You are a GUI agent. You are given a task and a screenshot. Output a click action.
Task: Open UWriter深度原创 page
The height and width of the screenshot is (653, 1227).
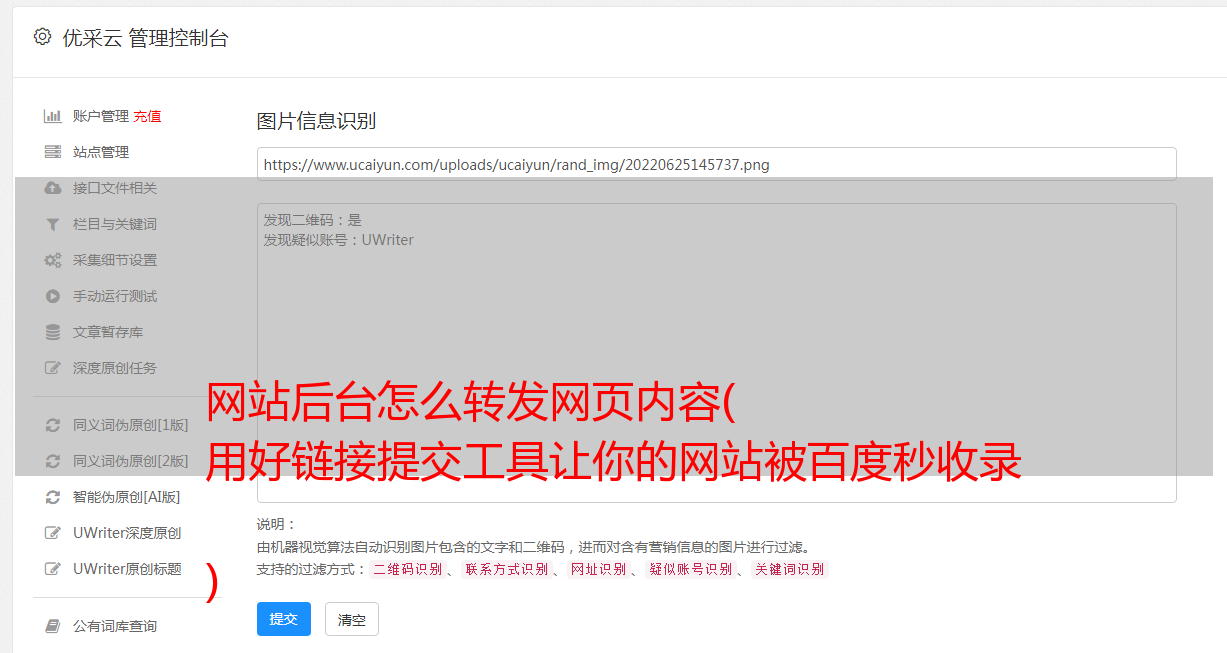click(127, 533)
